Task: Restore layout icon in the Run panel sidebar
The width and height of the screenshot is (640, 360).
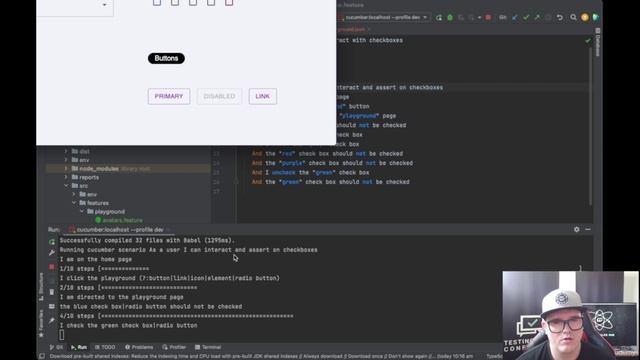Action: point(52,307)
